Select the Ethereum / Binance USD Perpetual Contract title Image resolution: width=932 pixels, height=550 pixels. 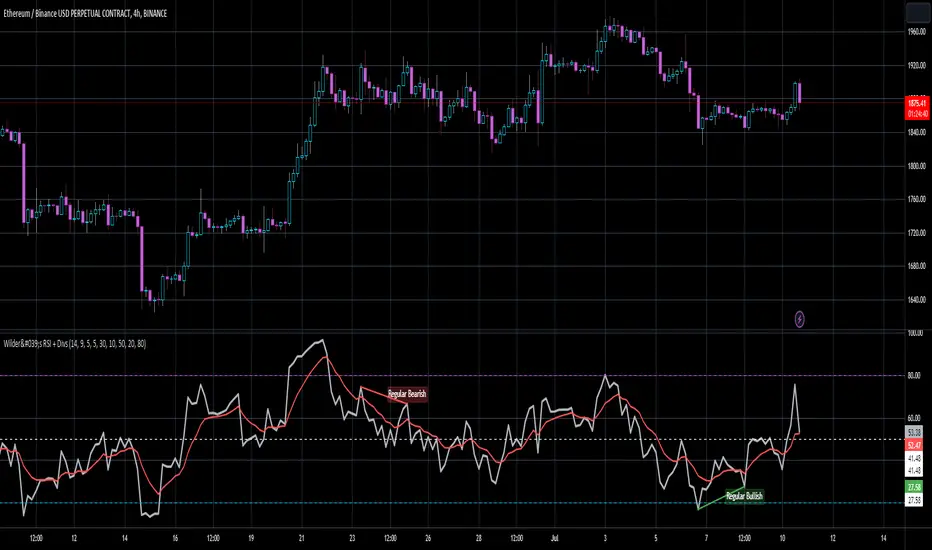(x=85, y=13)
